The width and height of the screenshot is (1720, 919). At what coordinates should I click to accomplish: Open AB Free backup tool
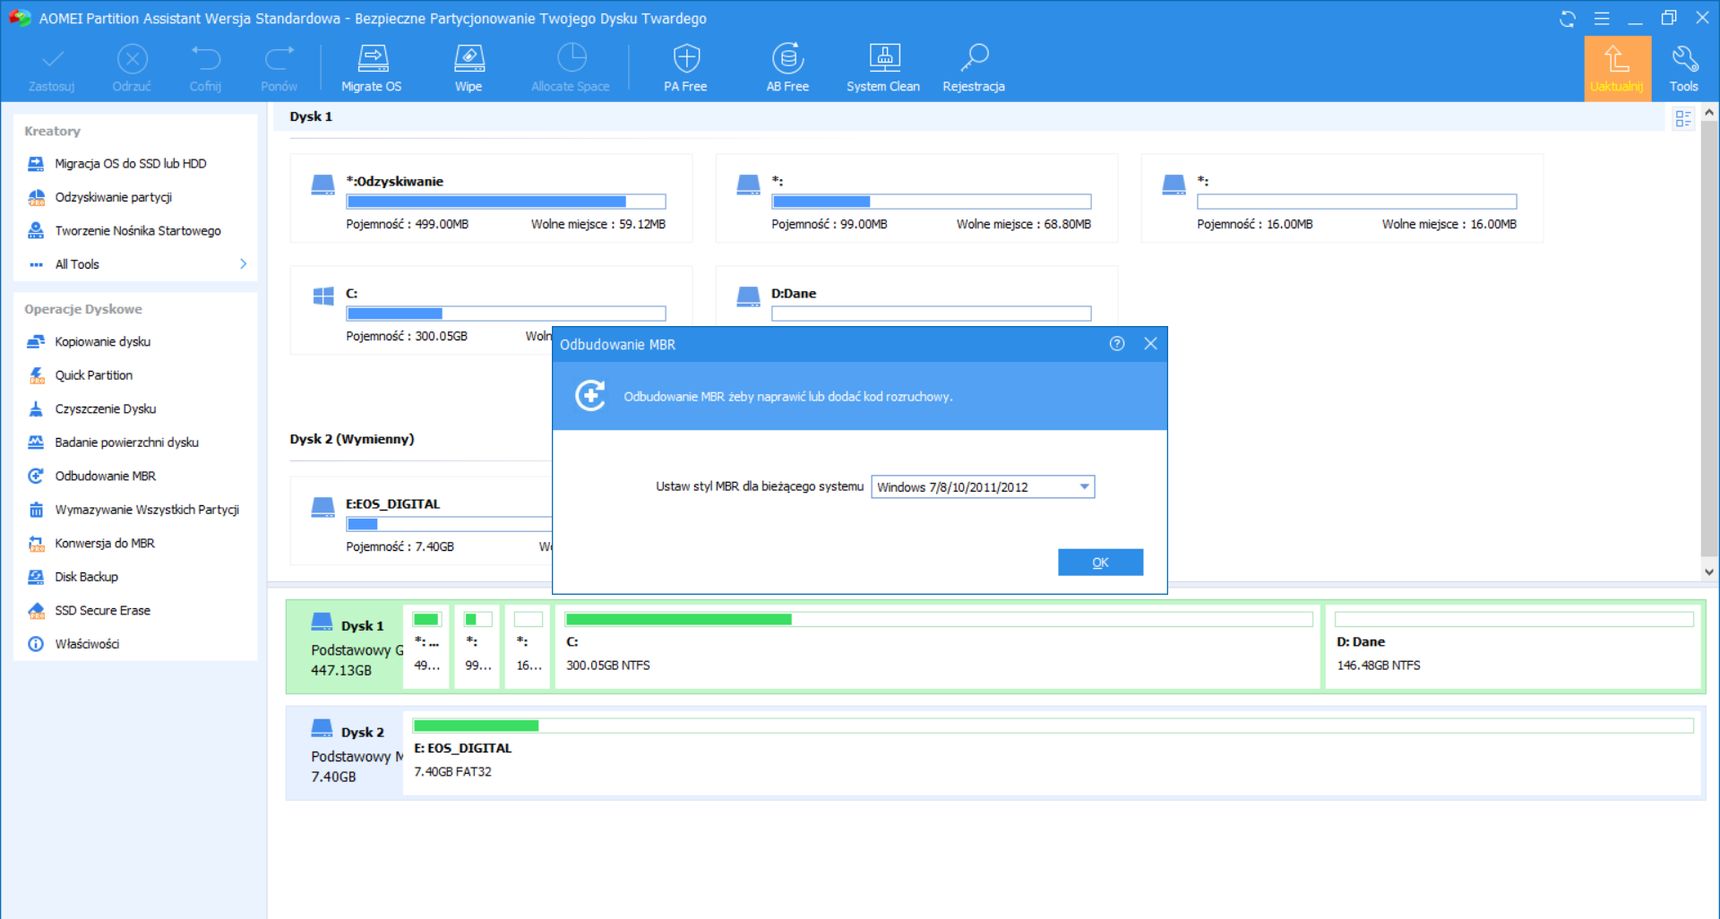788,68
